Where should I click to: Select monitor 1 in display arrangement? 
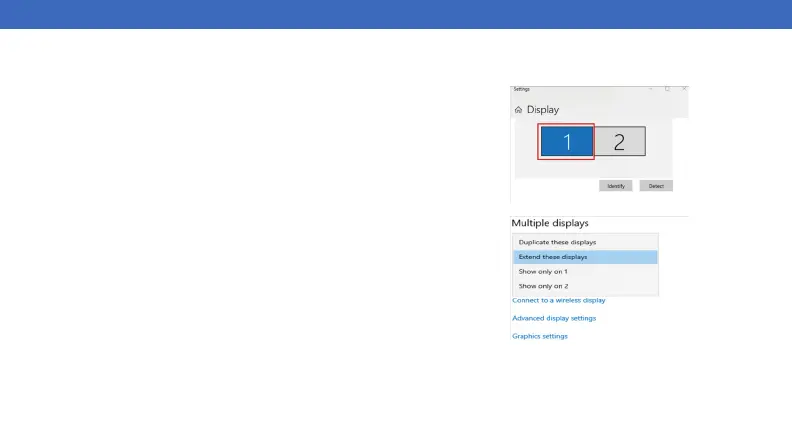pyautogui.click(x=566, y=141)
